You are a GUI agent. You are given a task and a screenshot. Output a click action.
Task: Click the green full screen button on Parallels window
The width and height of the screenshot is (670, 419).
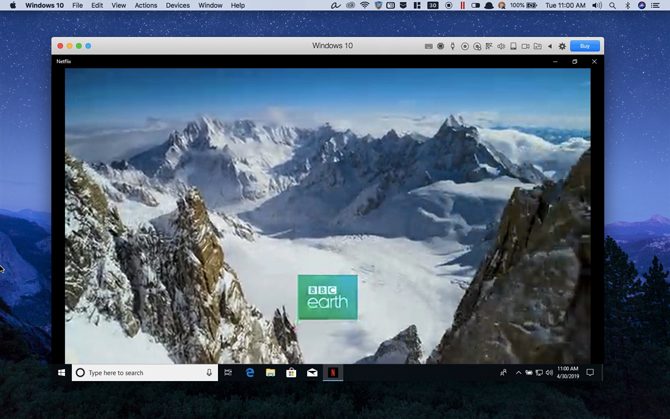(79, 46)
